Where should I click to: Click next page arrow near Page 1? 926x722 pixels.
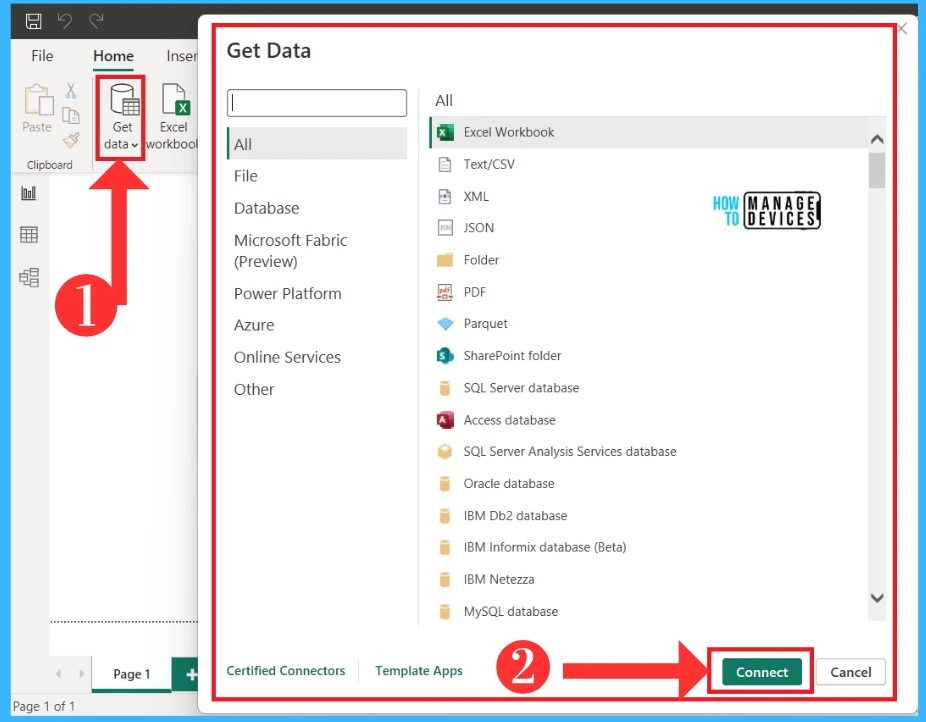click(81, 674)
